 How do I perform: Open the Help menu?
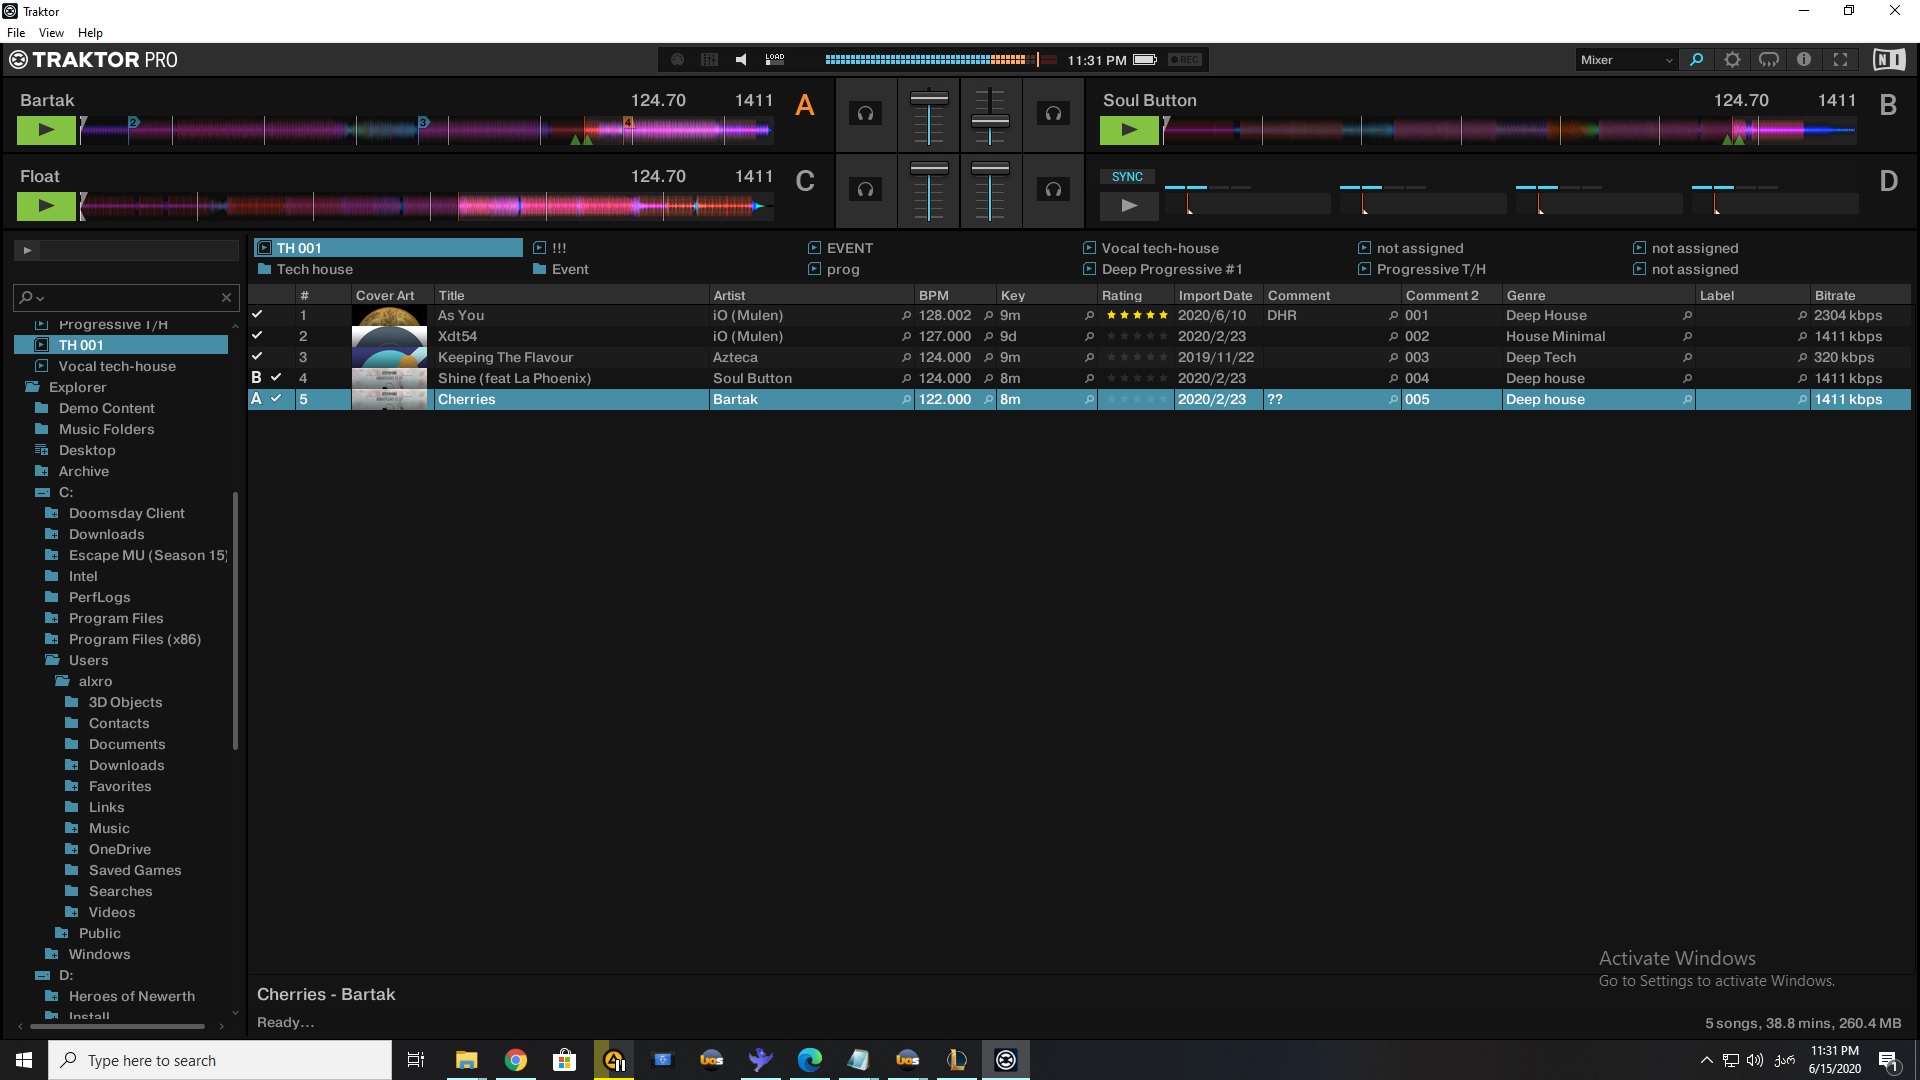click(x=90, y=33)
